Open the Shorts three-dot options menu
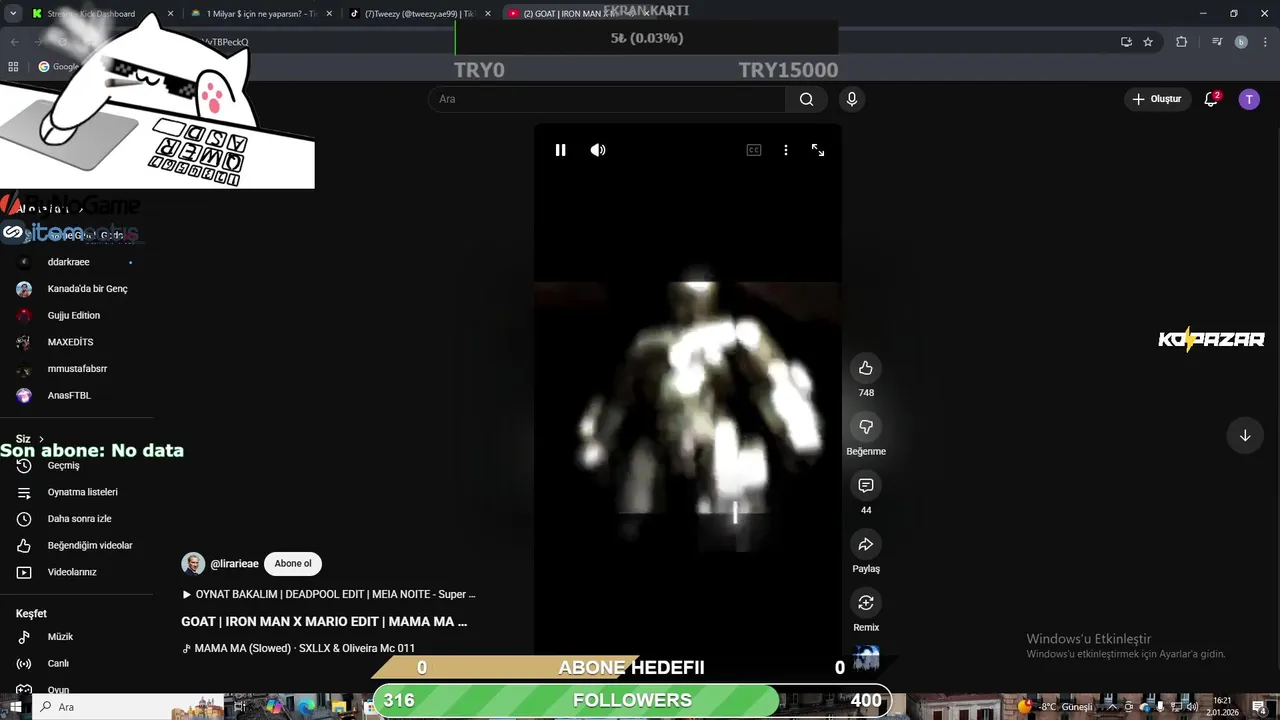Screen dimensions: 1280x720 point(786,150)
